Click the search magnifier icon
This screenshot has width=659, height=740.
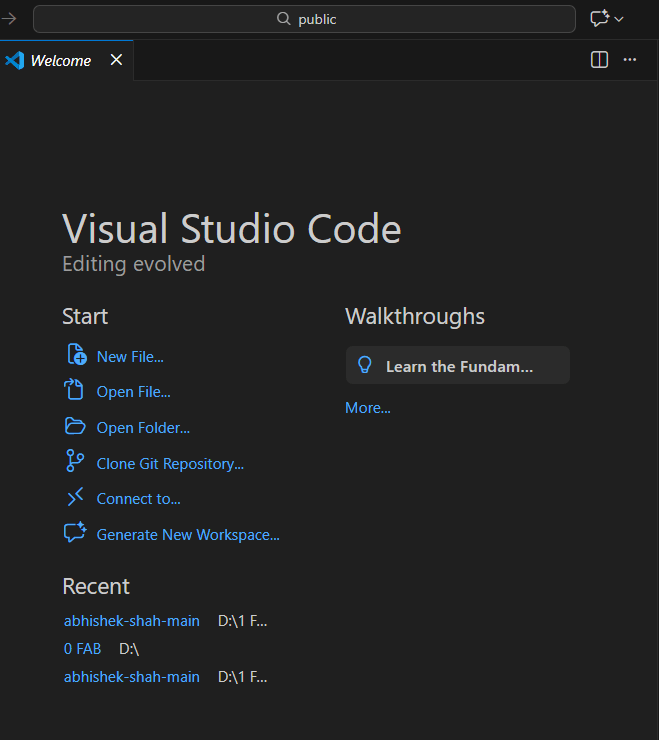tap(283, 19)
